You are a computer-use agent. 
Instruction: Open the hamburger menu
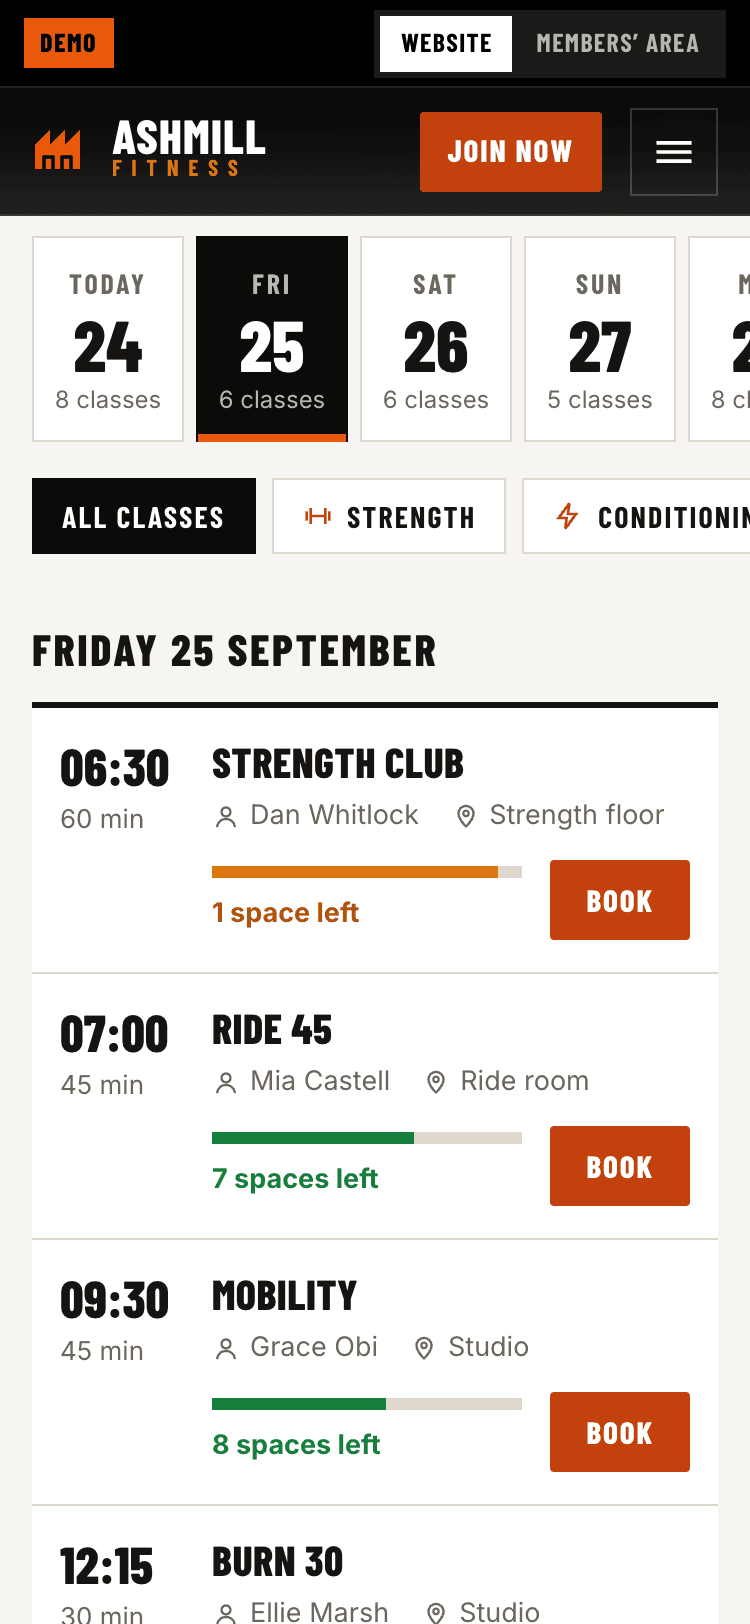click(x=673, y=152)
